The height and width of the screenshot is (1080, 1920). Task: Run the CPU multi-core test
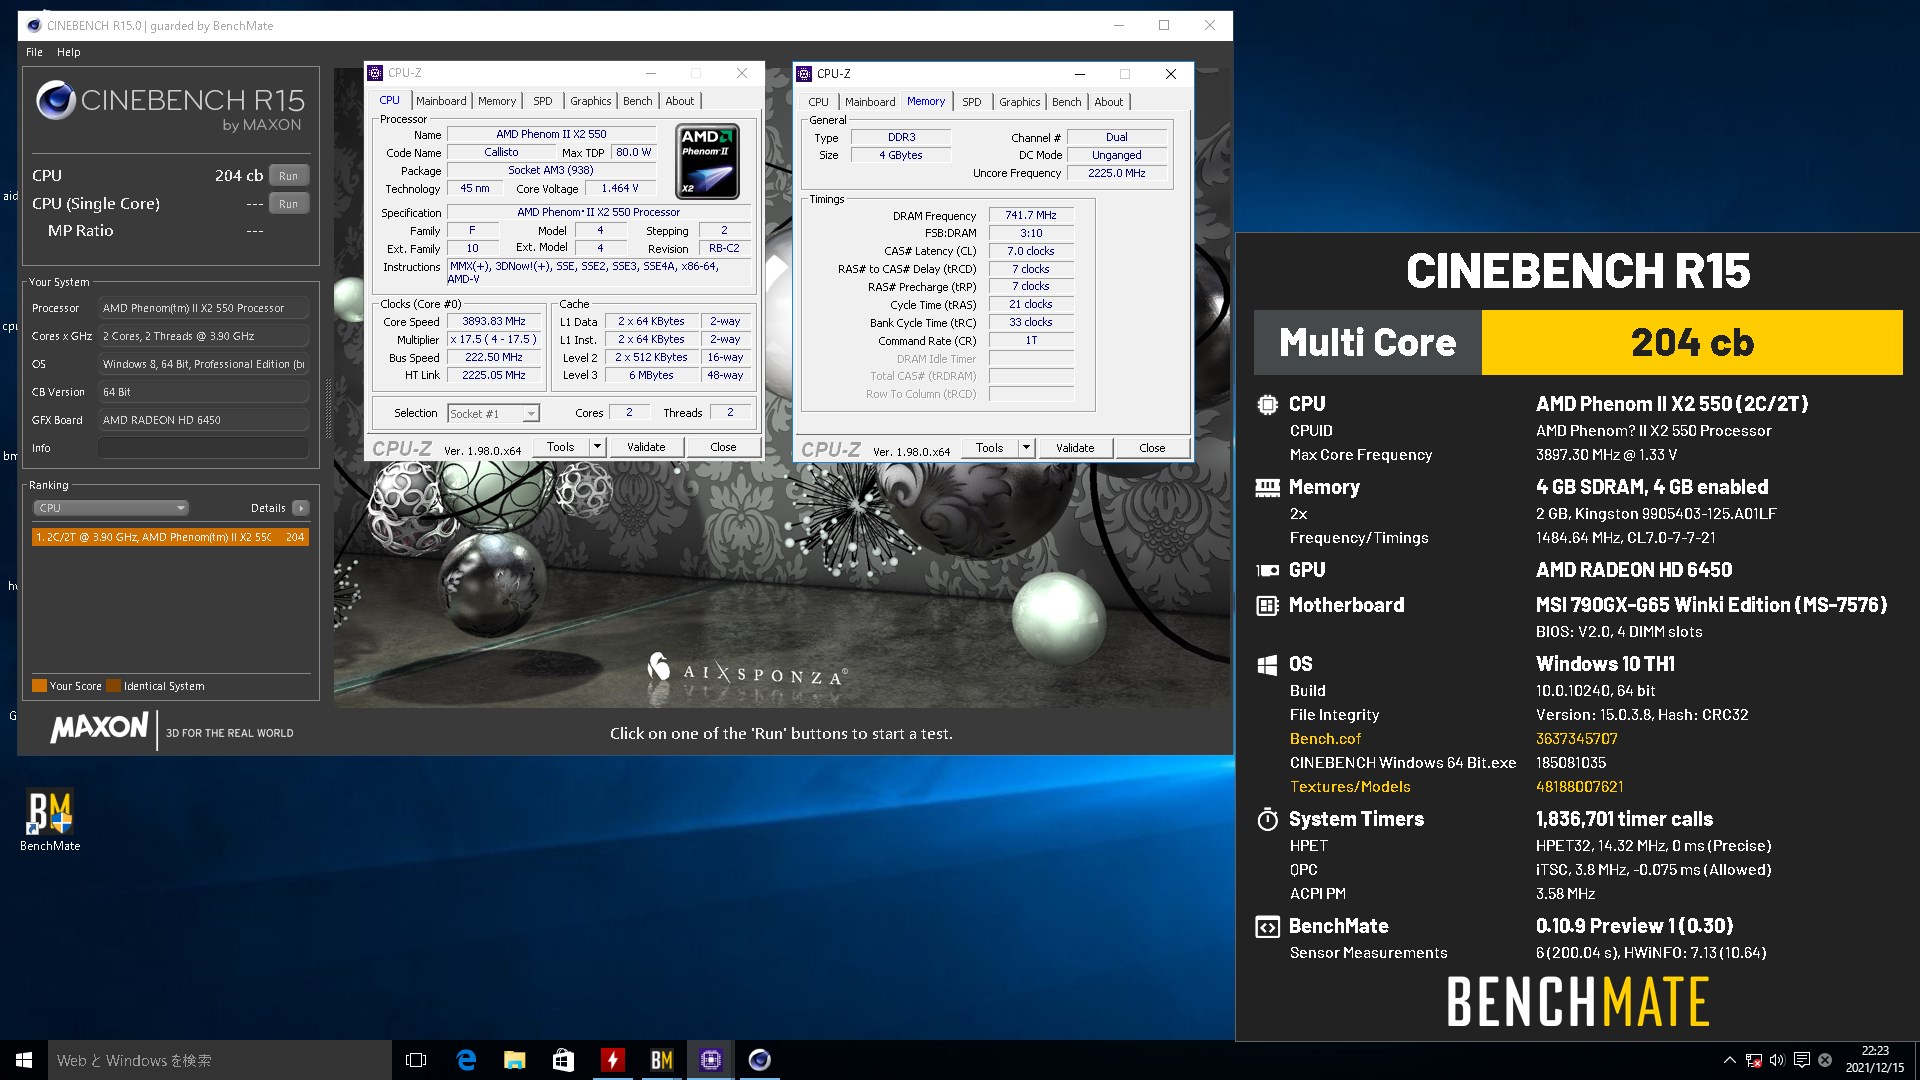(x=288, y=175)
